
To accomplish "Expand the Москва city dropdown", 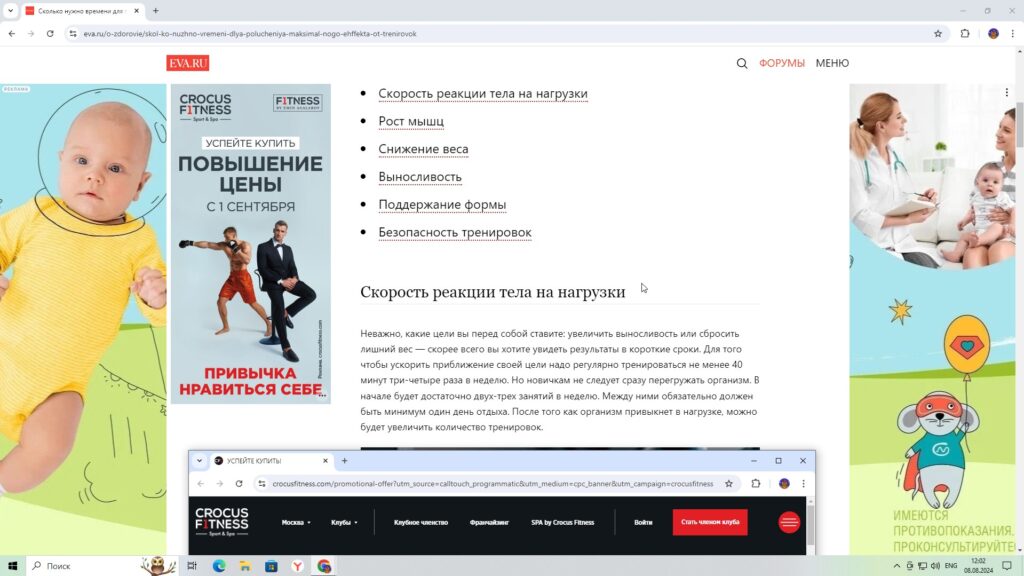I will [295, 522].
